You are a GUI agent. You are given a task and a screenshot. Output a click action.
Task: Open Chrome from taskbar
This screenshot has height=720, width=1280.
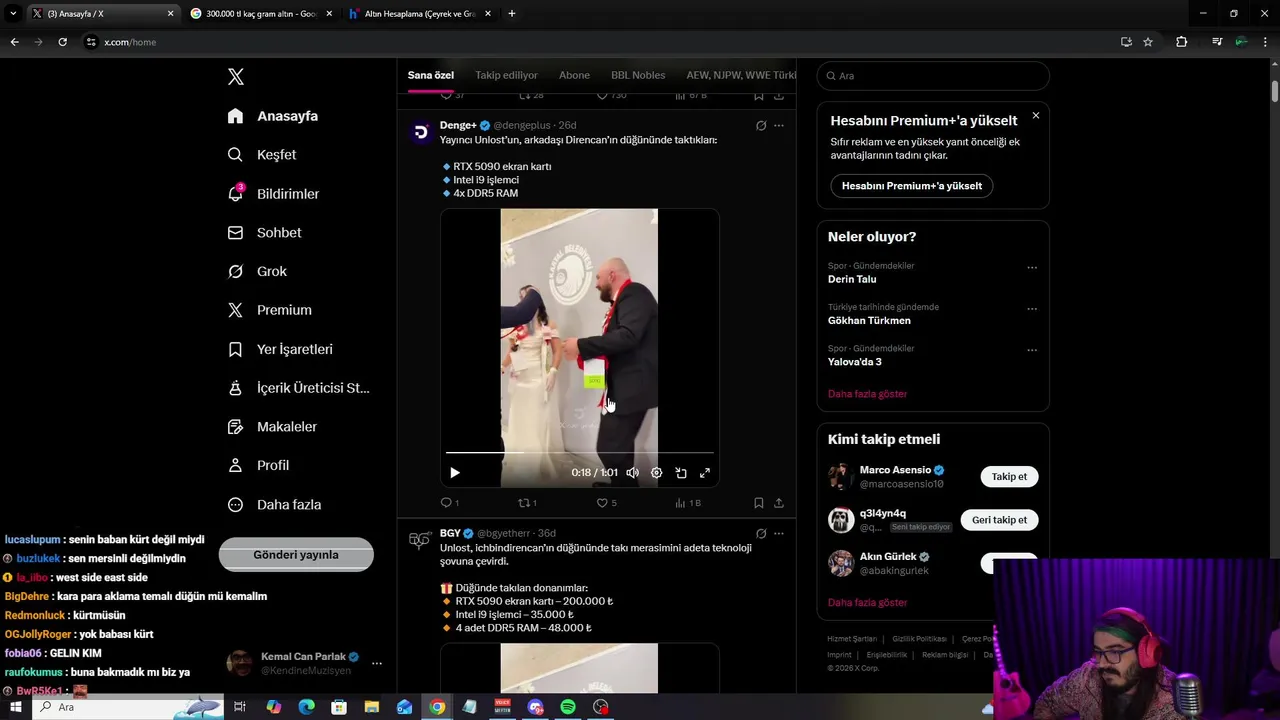coord(437,707)
